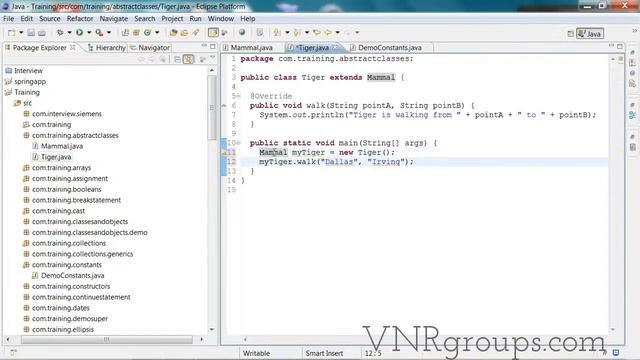Open the External Tools dropdown arrow

coord(109,33)
